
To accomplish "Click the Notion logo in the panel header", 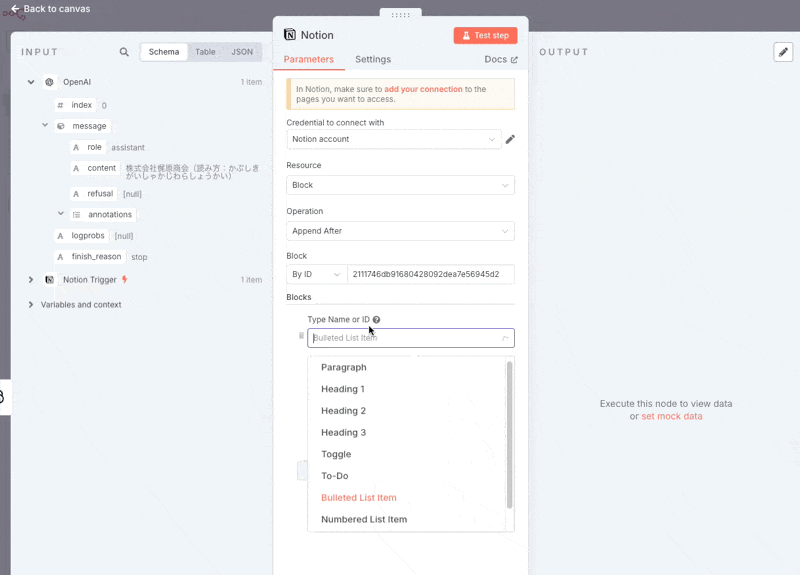I will click(290, 34).
